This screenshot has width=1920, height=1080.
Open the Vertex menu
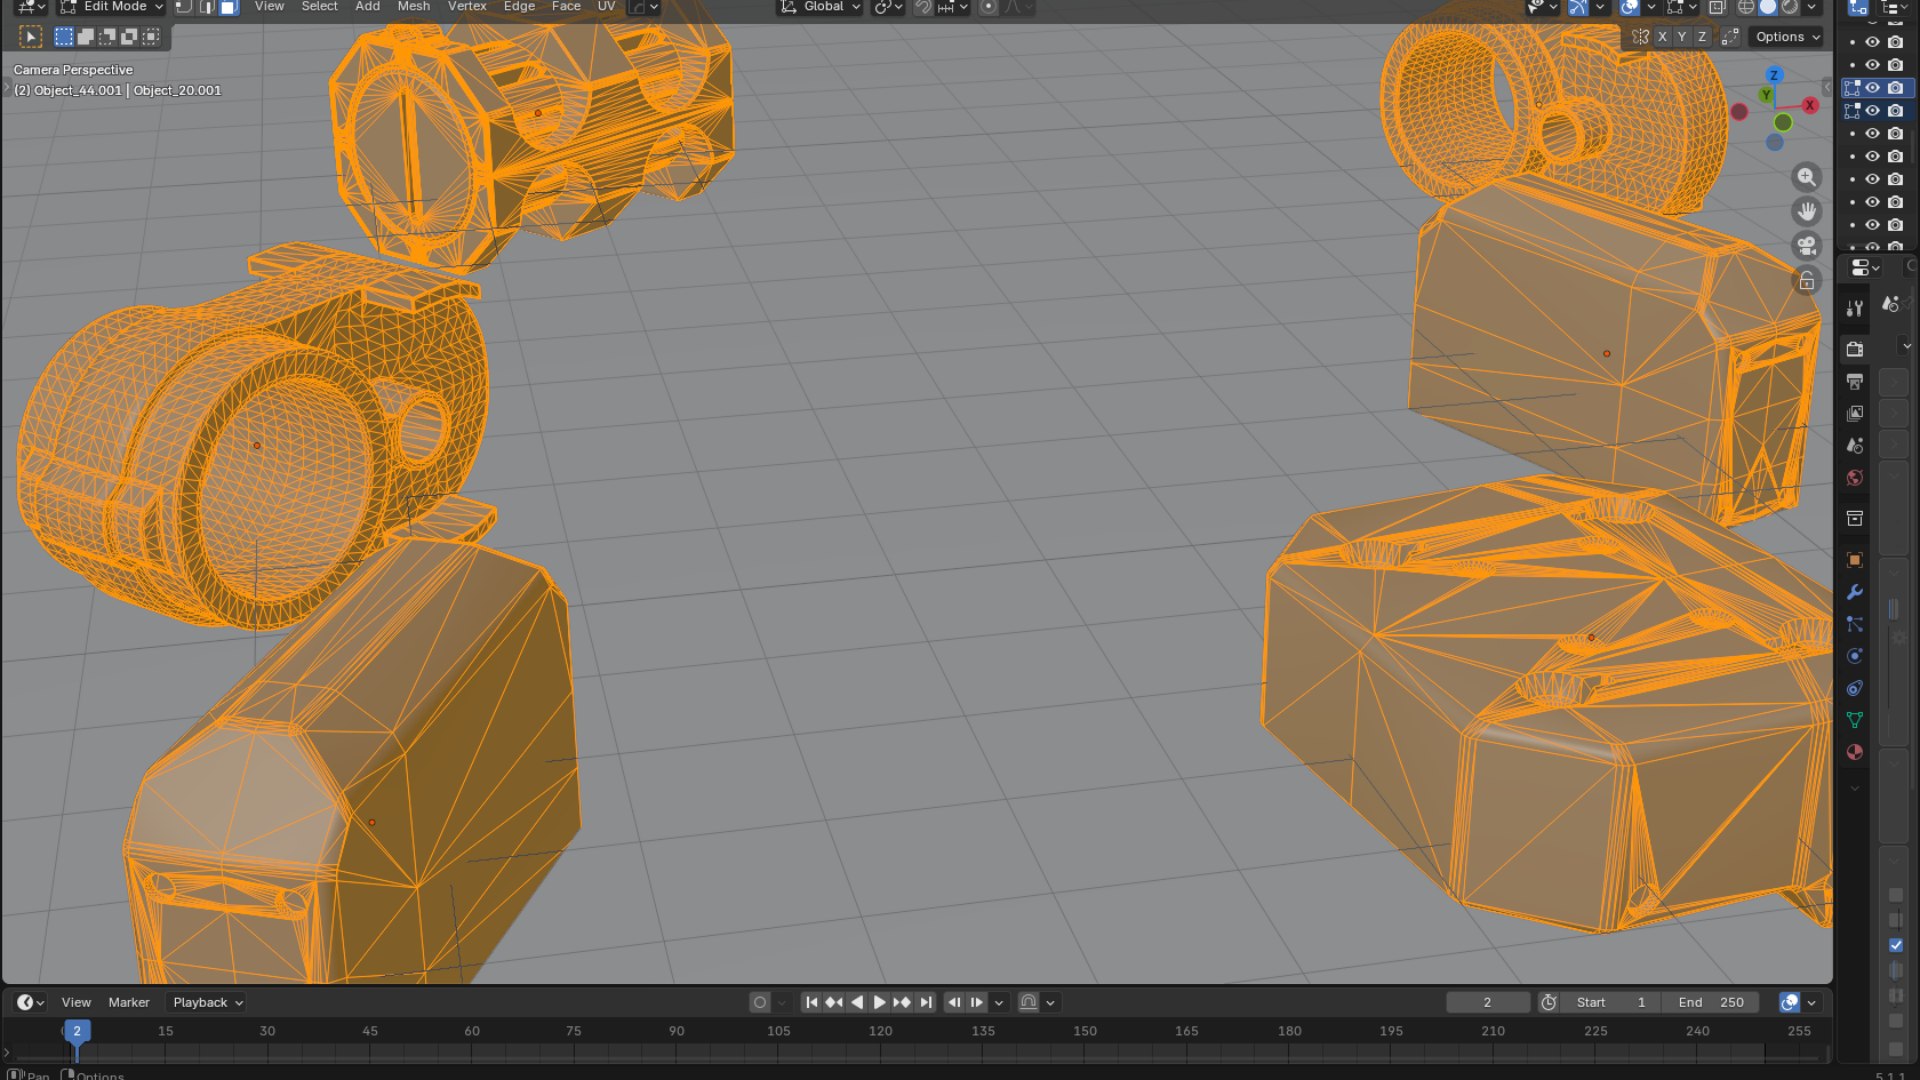pyautogui.click(x=467, y=7)
